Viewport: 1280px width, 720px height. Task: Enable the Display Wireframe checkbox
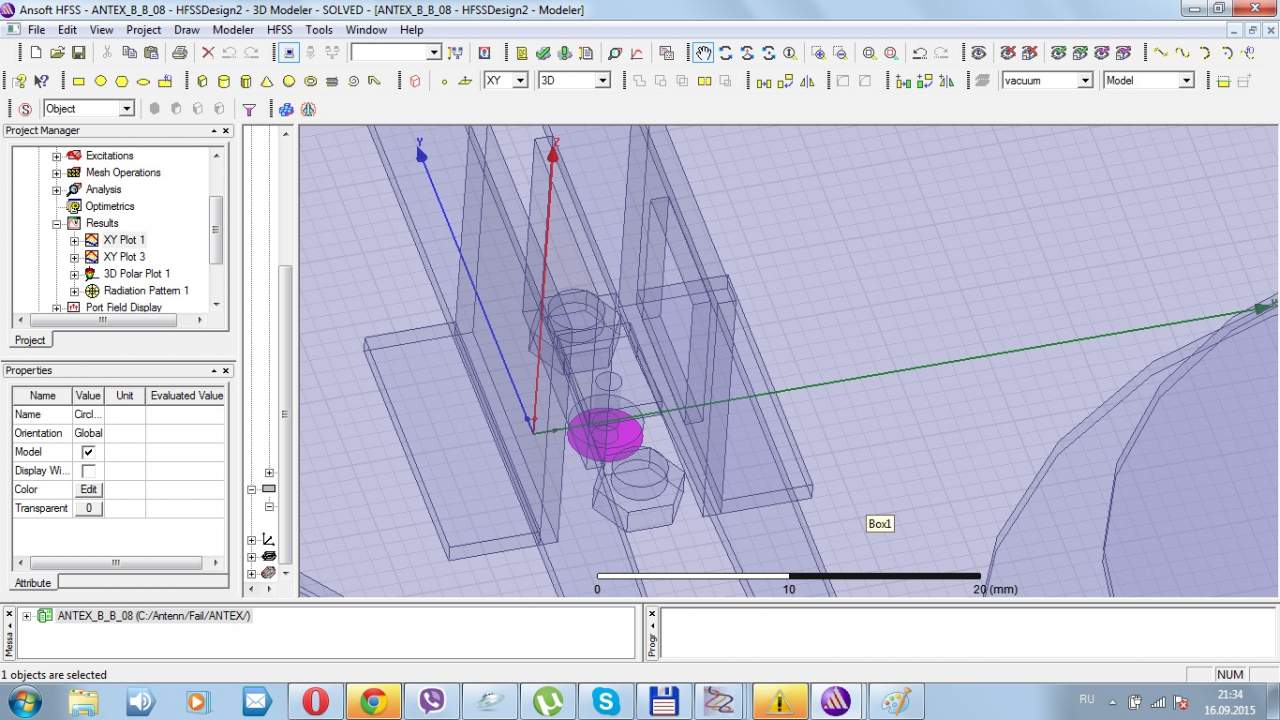tap(88, 471)
